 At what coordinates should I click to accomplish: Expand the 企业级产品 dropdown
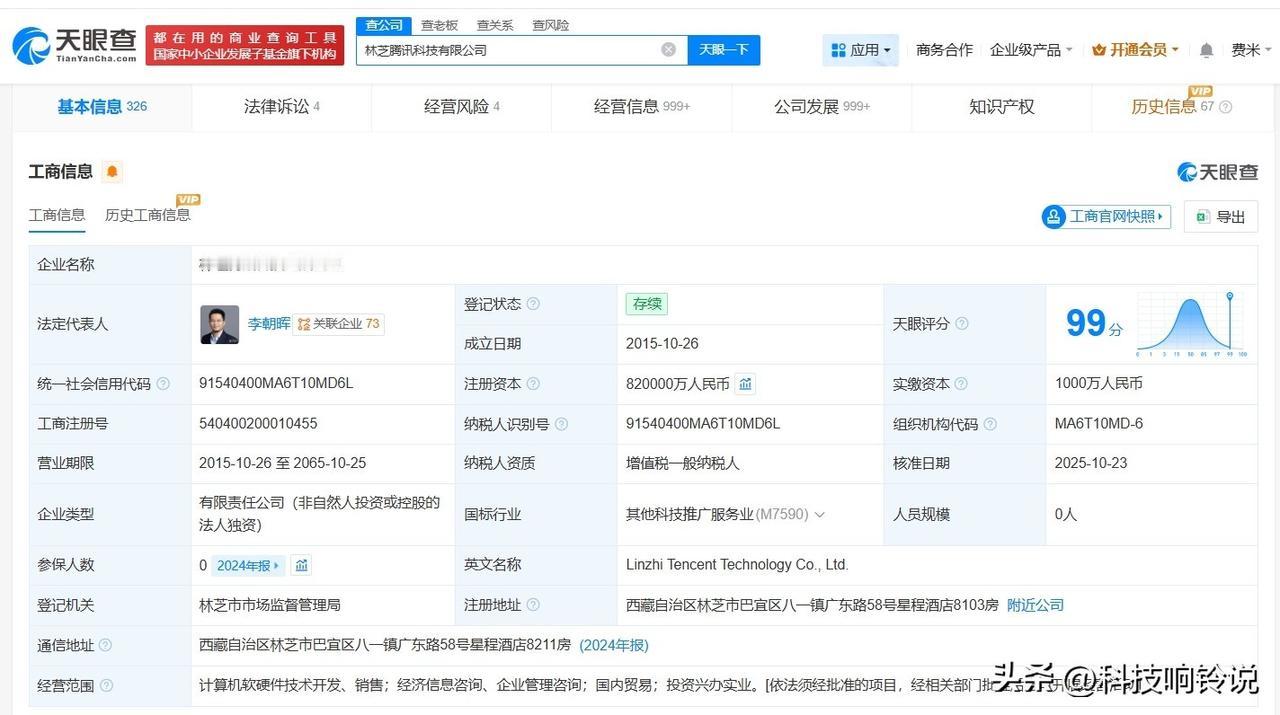[1030, 50]
